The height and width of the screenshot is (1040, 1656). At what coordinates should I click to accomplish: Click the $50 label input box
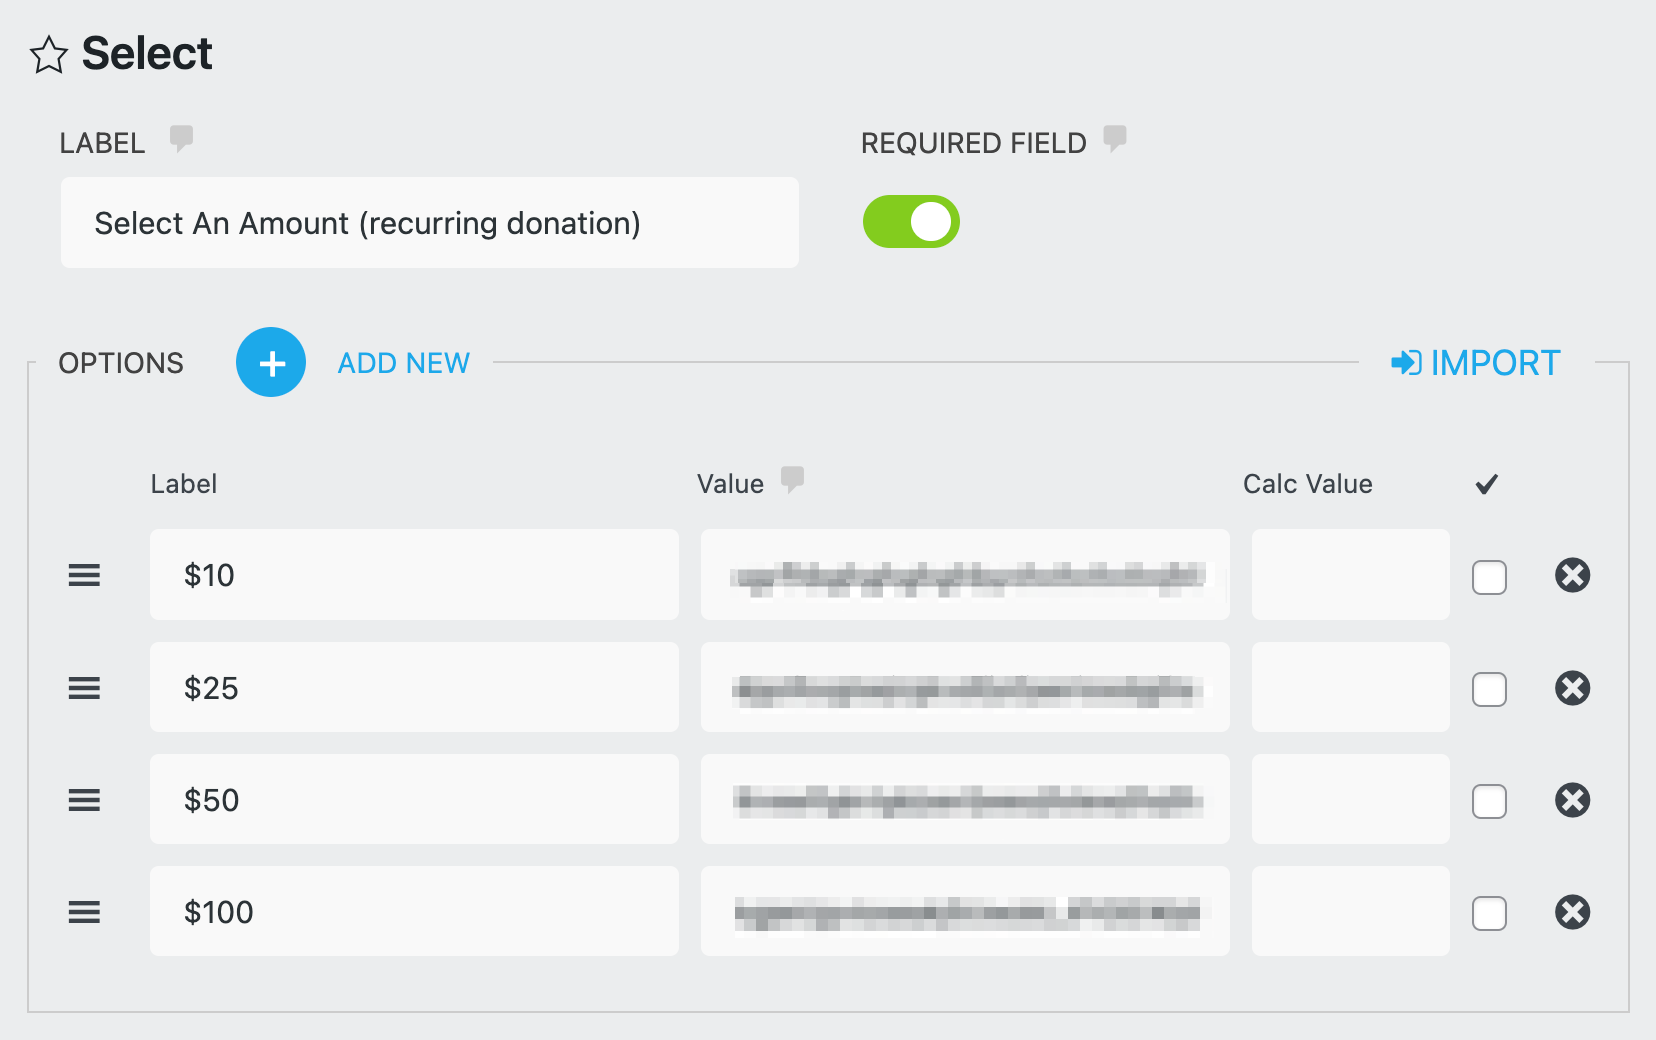tap(414, 799)
